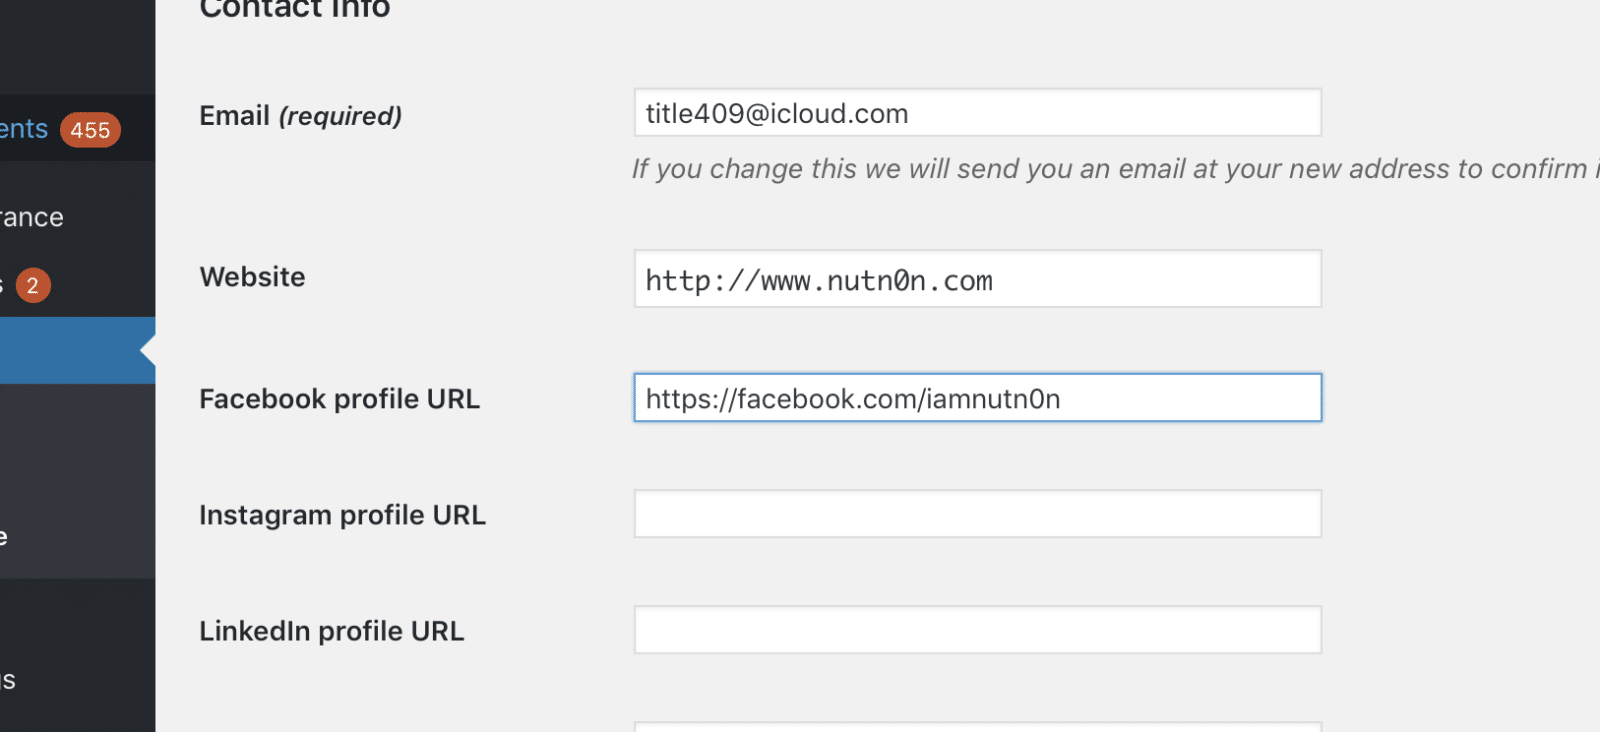Open the submenu entry ending in "e"
Viewport: 1600px width, 732px height.
pos(5,537)
